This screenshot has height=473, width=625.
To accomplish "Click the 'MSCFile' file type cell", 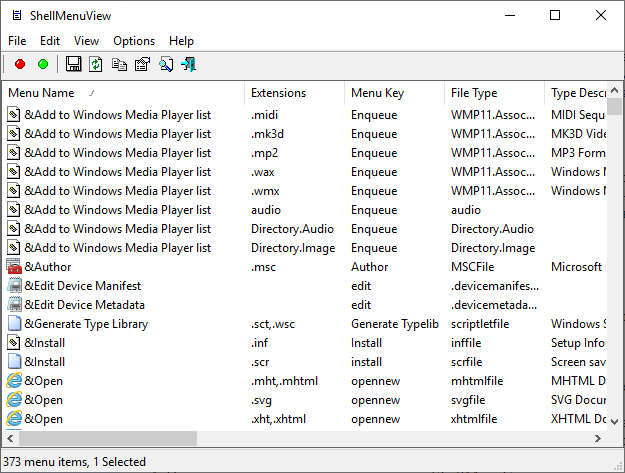I will (x=472, y=267).
